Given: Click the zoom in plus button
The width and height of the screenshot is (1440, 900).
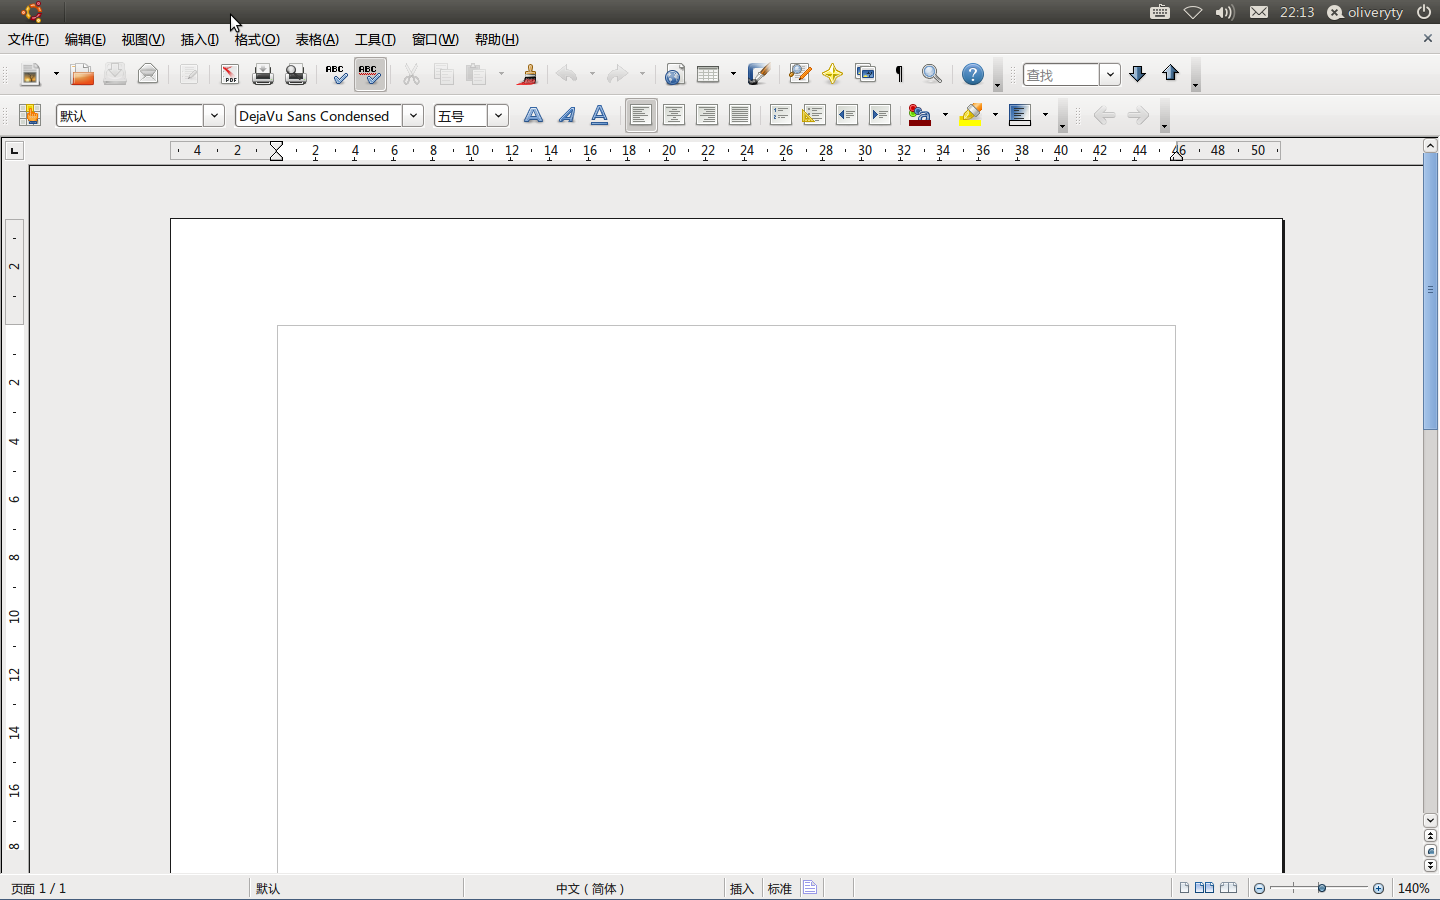Looking at the screenshot, I should (1379, 888).
